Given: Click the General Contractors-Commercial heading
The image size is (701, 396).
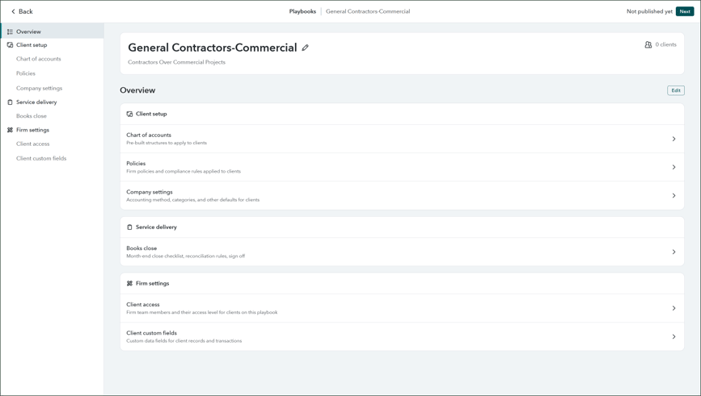Looking at the screenshot, I should (212, 47).
